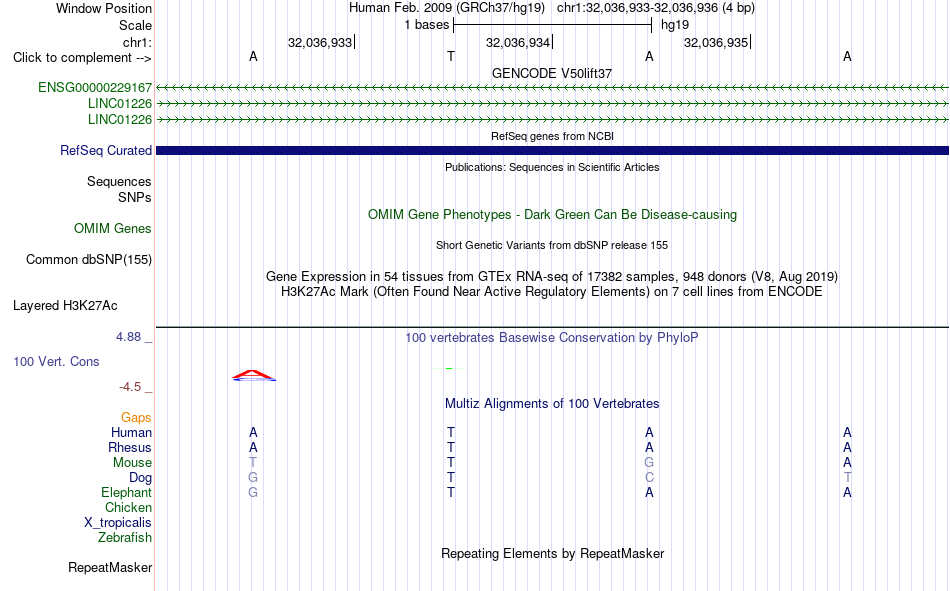Click the Dog alignment row label

click(140, 478)
